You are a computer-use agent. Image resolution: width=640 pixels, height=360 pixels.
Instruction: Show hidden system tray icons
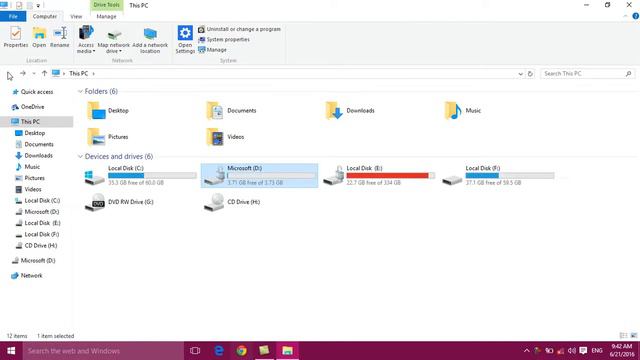tap(527, 351)
